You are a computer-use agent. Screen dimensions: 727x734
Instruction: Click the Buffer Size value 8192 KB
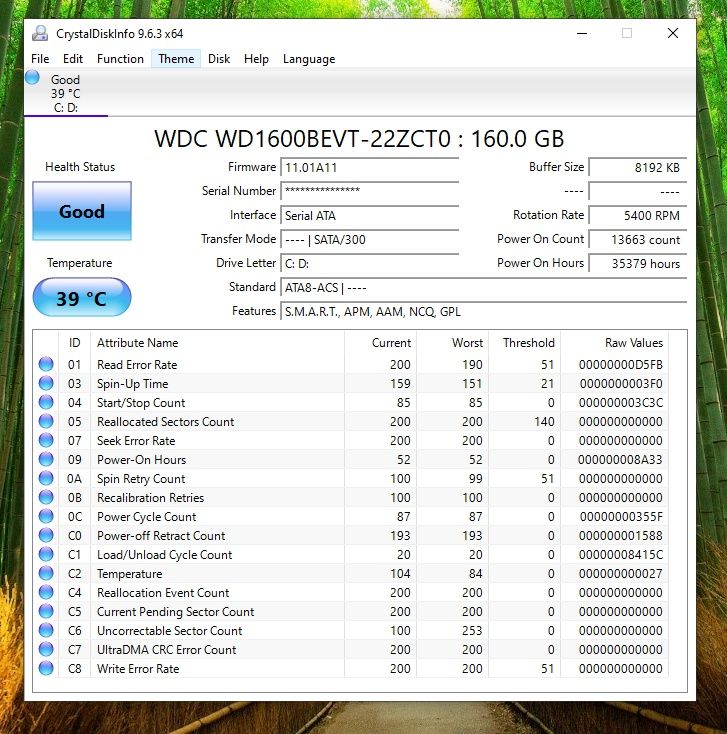(x=638, y=168)
